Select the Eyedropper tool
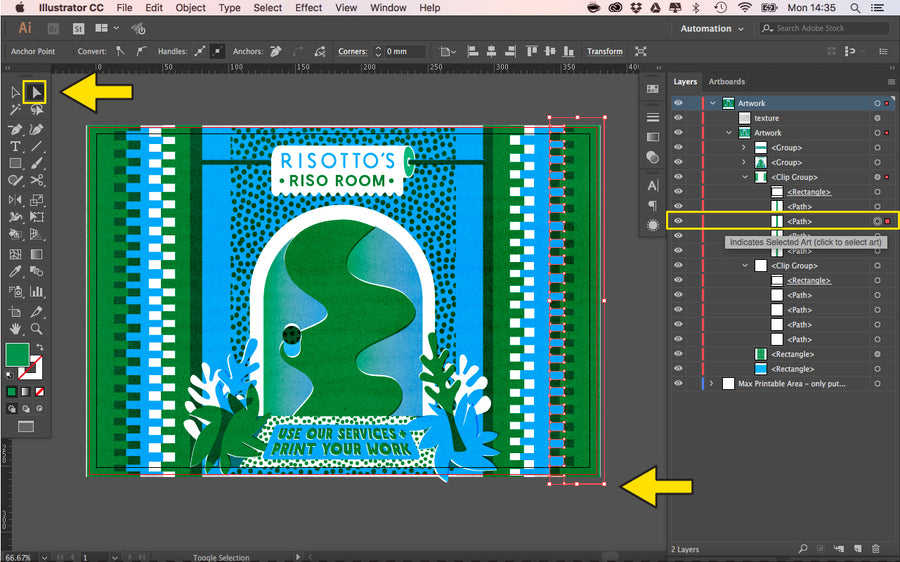Viewport: 900px width, 562px height. [x=15, y=272]
